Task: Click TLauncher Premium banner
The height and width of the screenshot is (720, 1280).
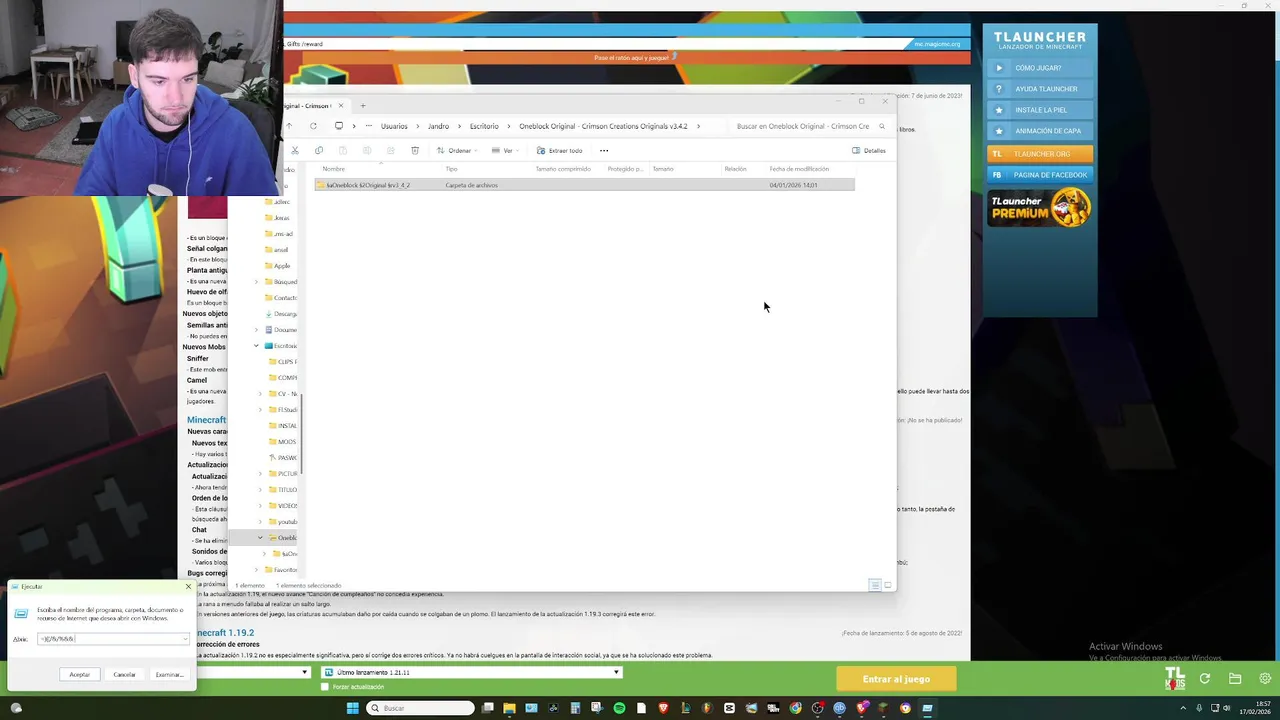Action: click(x=1040, y=208)
